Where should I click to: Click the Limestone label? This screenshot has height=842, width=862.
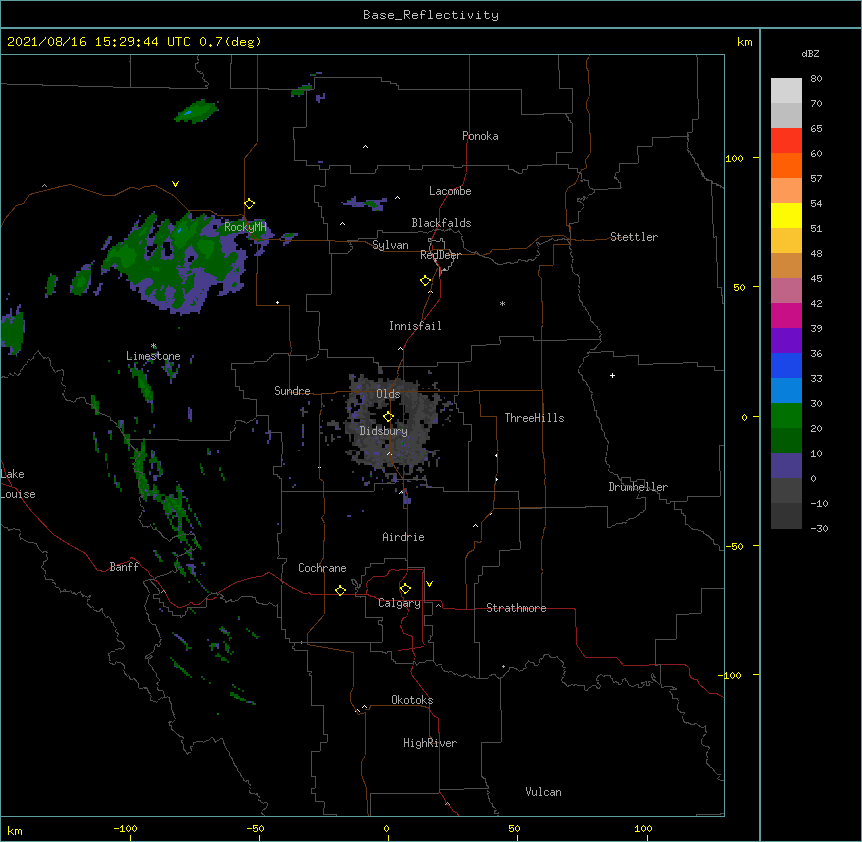tap(153, 356)
